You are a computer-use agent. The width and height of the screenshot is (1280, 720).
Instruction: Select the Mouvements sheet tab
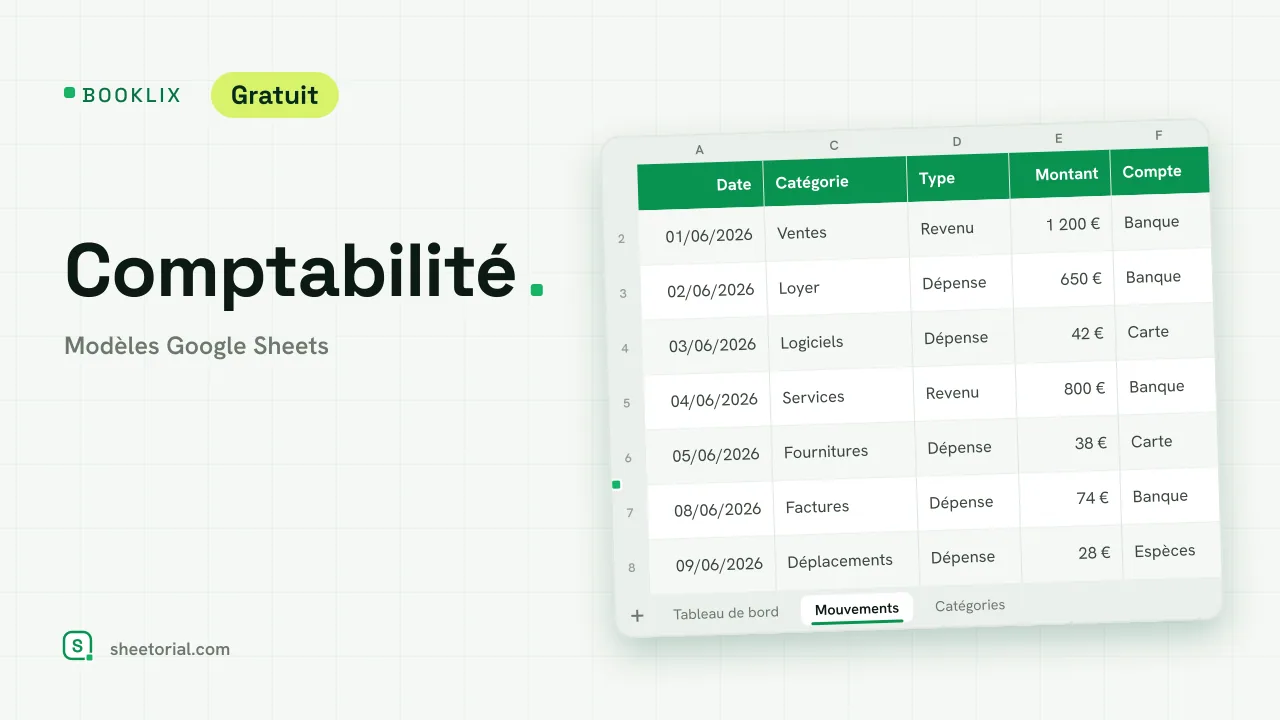tap(857, 609)
